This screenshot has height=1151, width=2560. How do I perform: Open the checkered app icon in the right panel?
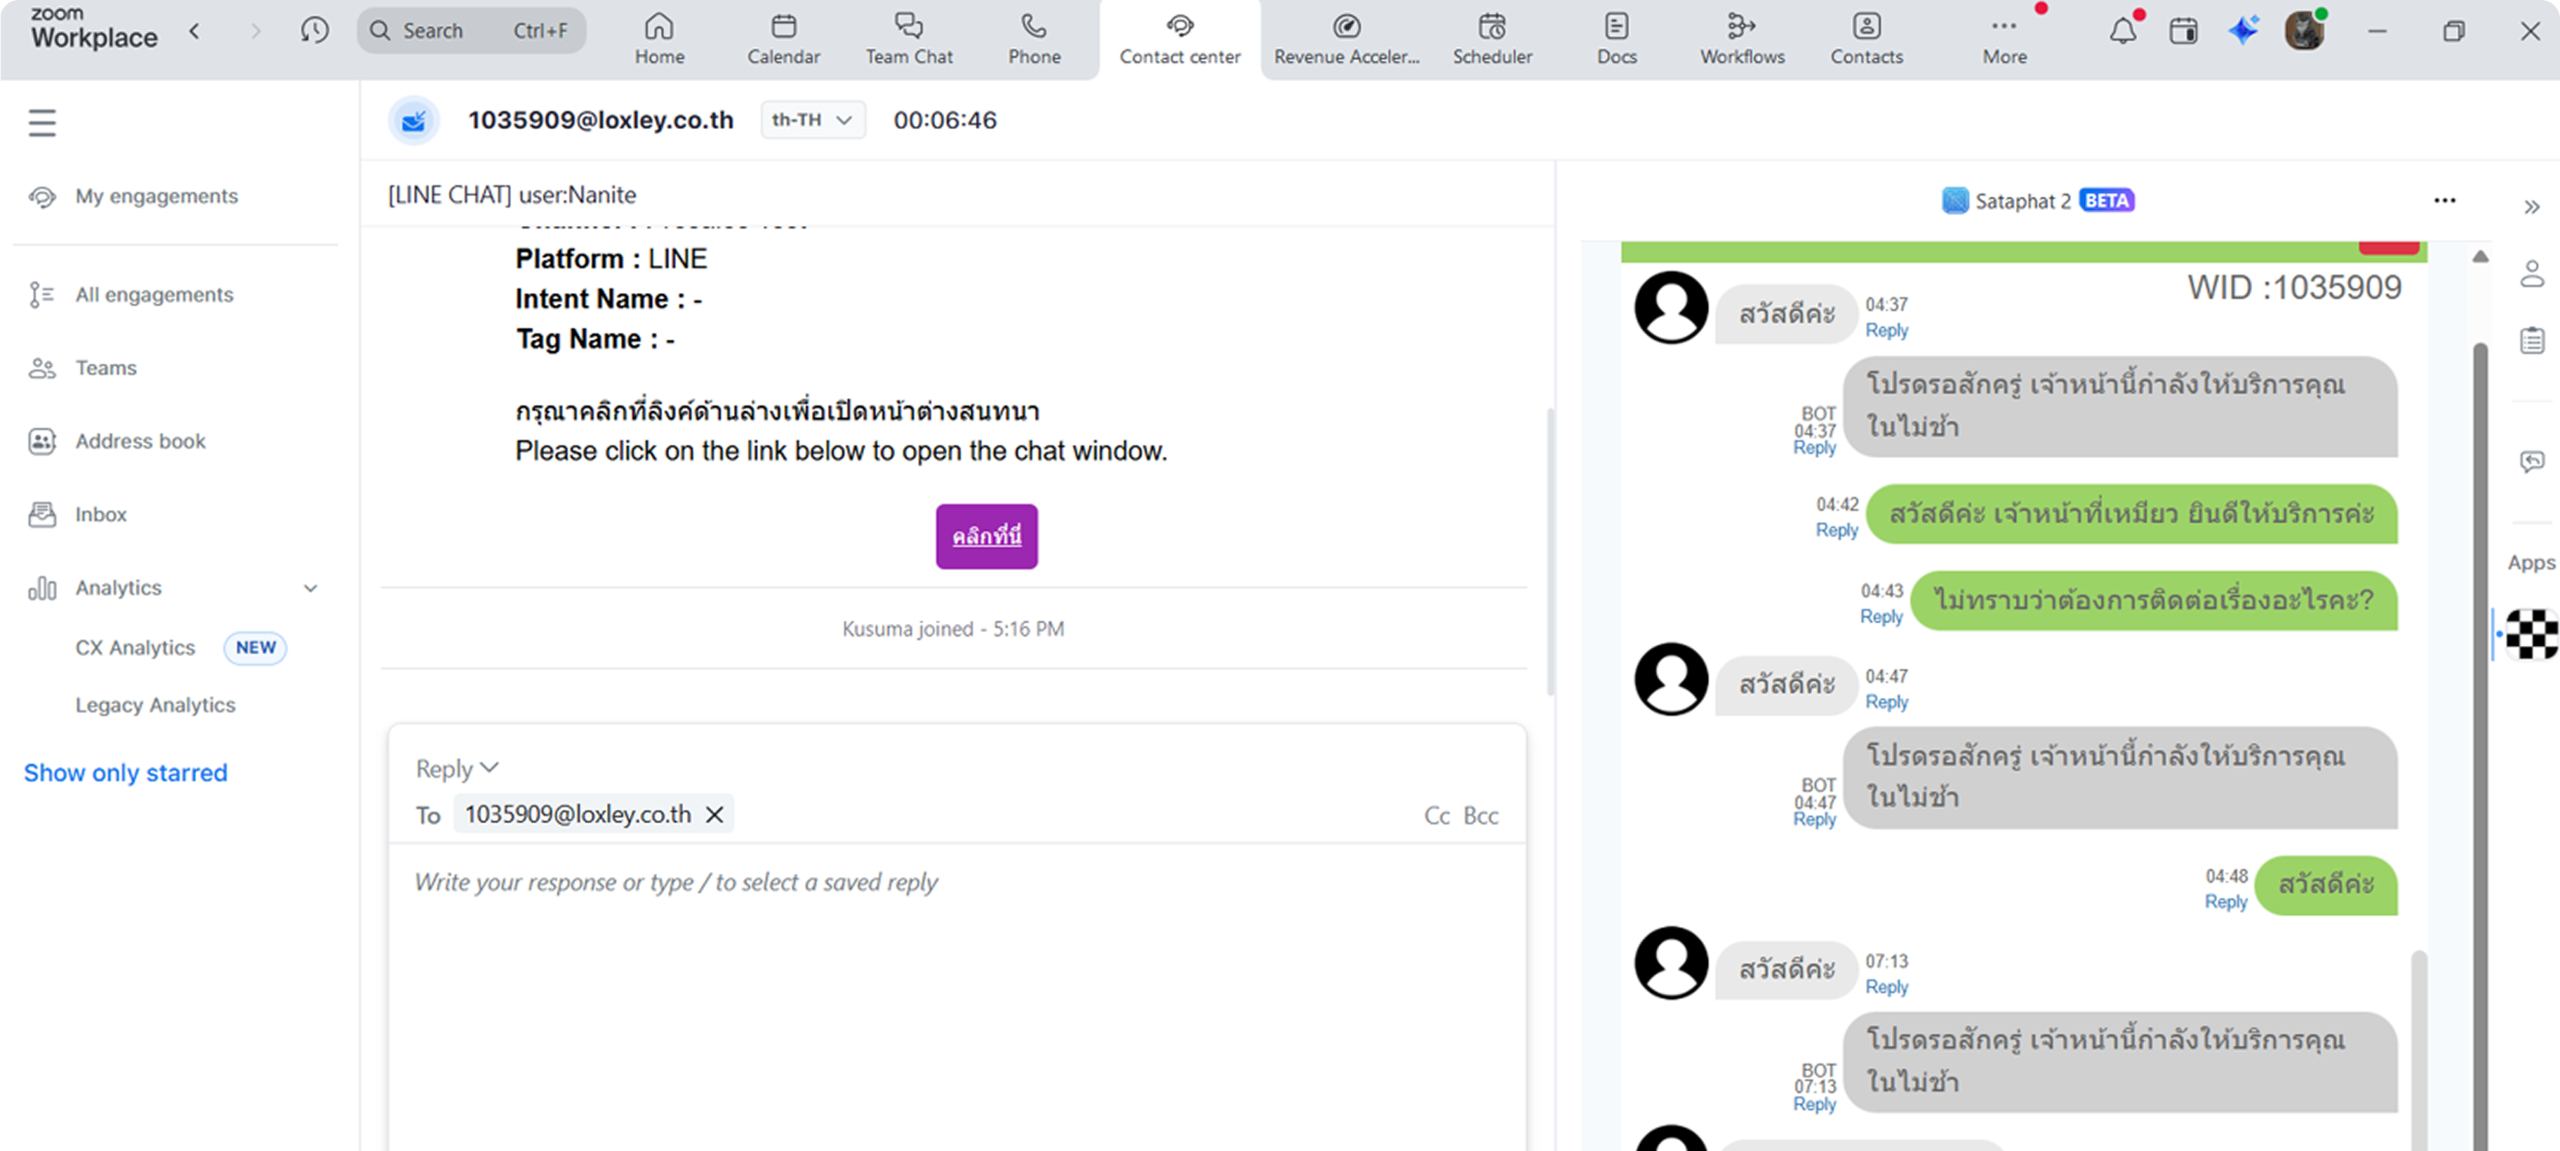click(x=2531, y=634)
